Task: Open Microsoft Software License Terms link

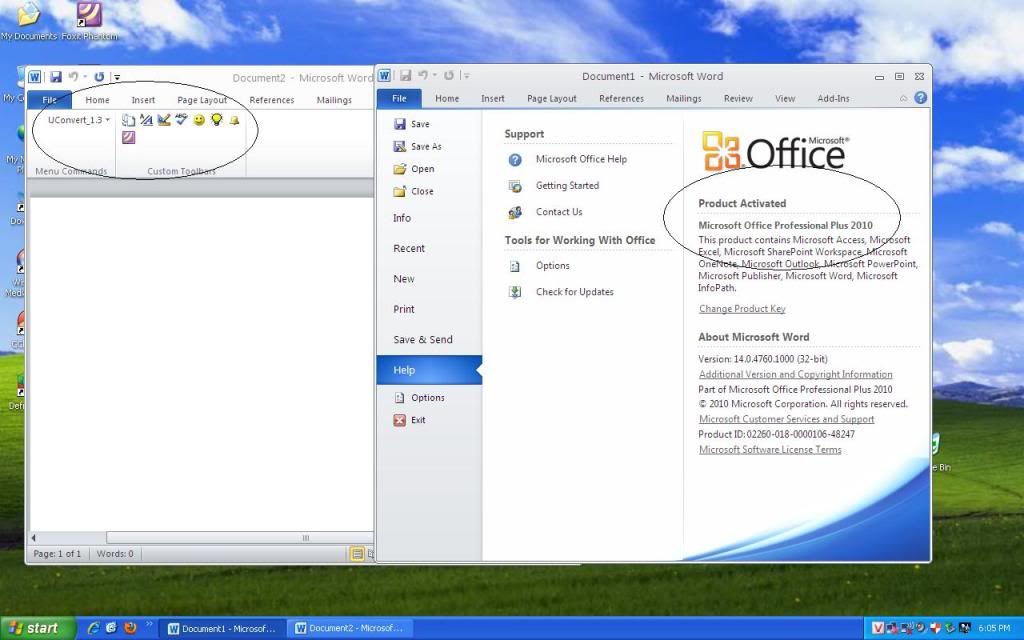Action: pos(770,449)
